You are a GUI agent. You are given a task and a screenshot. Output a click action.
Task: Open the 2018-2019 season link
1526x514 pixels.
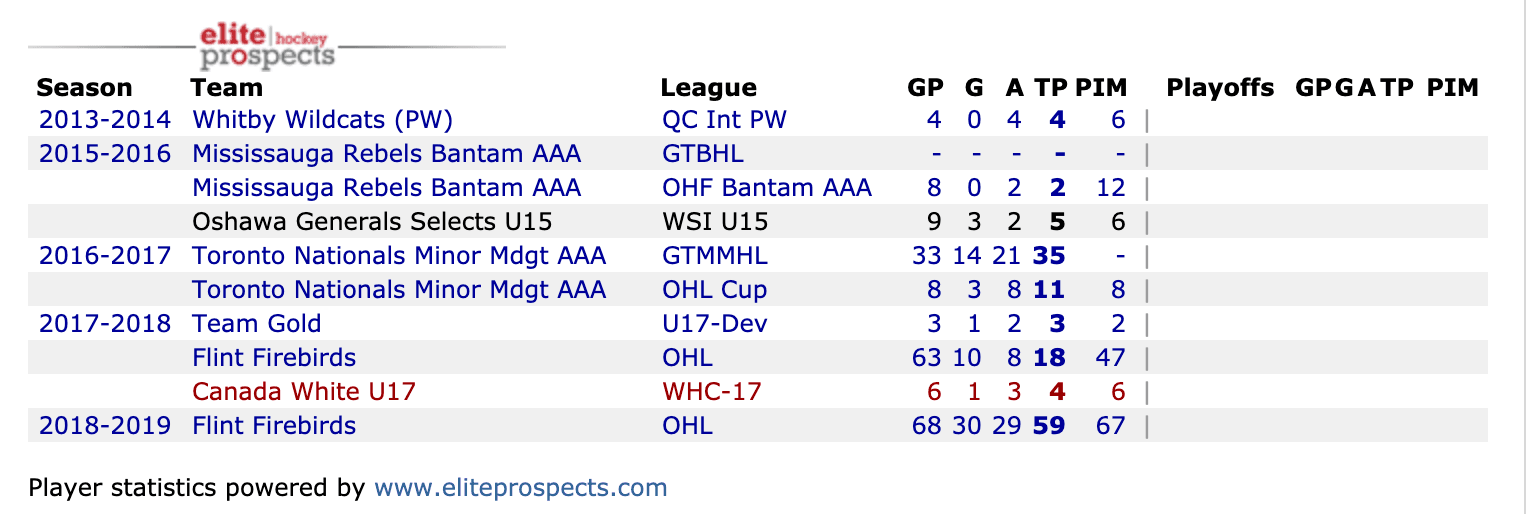point(105,426)
